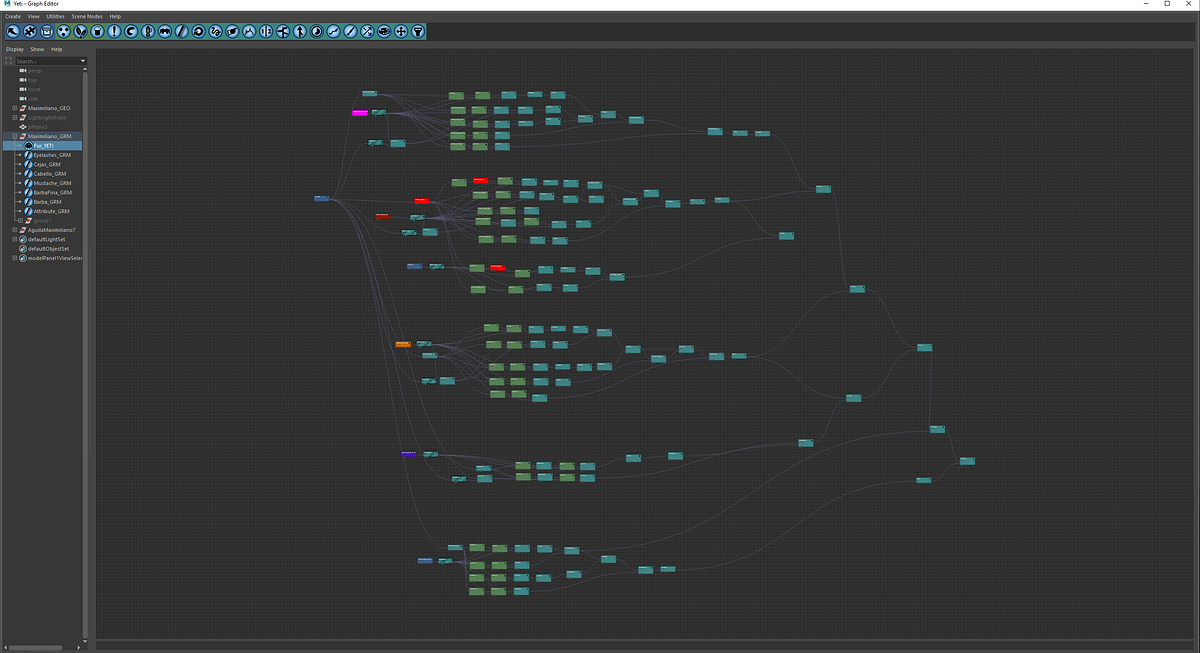1200x653 pixels.
Task: Open the Display menu in the outliner
Action: coord(15,49)
